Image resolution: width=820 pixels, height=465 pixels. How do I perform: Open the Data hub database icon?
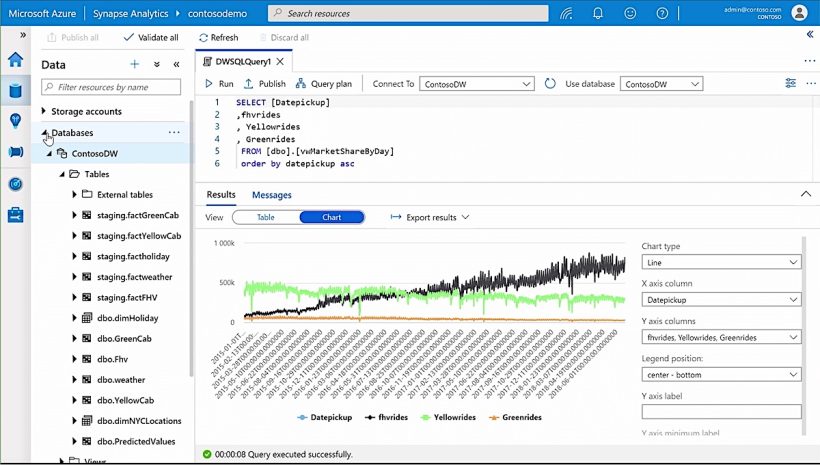[15, 91]
